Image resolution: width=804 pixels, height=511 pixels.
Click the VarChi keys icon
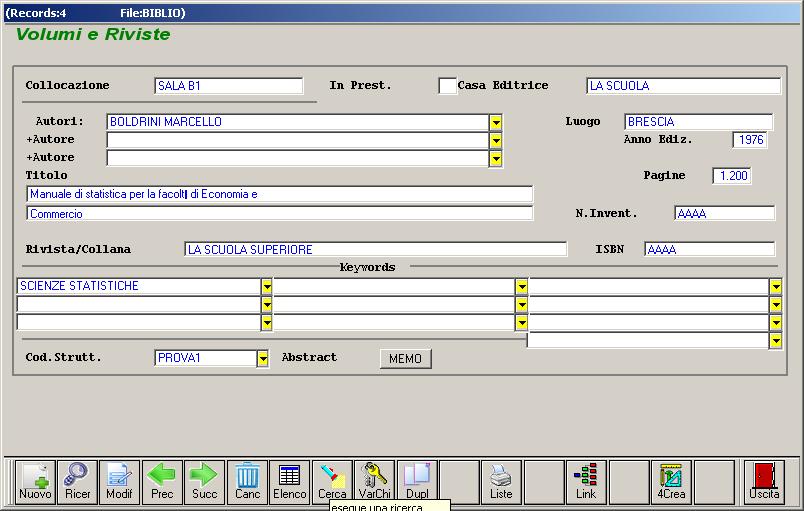click(374, 482)
